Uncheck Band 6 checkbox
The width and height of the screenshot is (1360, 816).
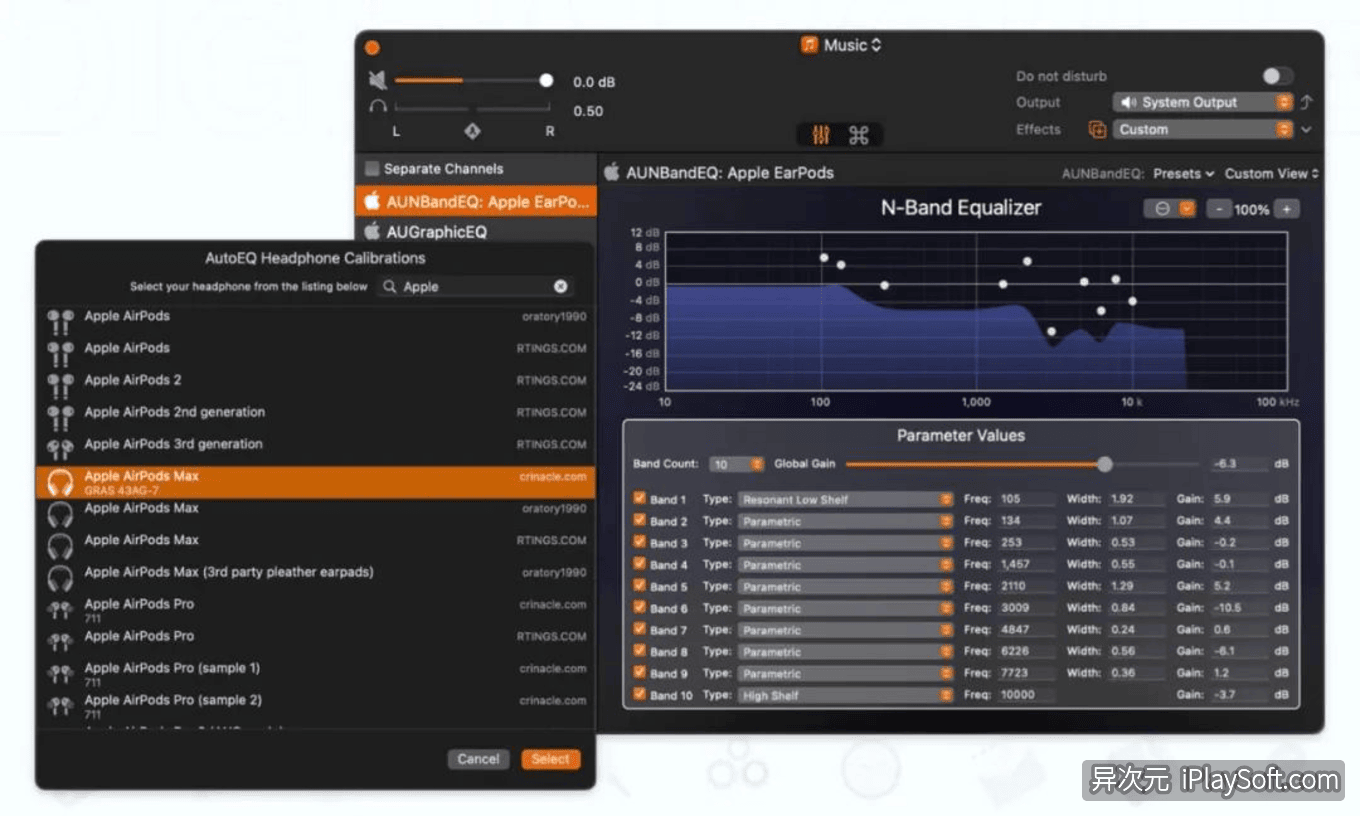[640, 607]
